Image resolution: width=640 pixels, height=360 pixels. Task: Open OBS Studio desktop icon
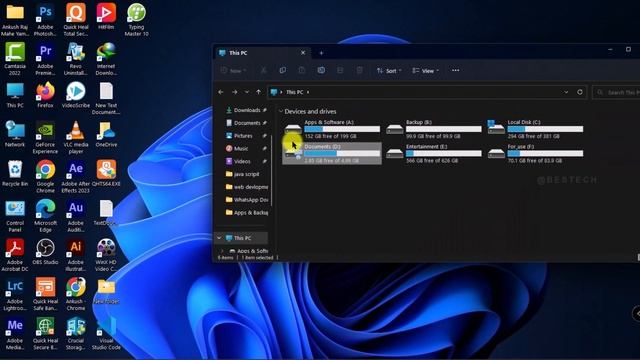click(45, 252)
